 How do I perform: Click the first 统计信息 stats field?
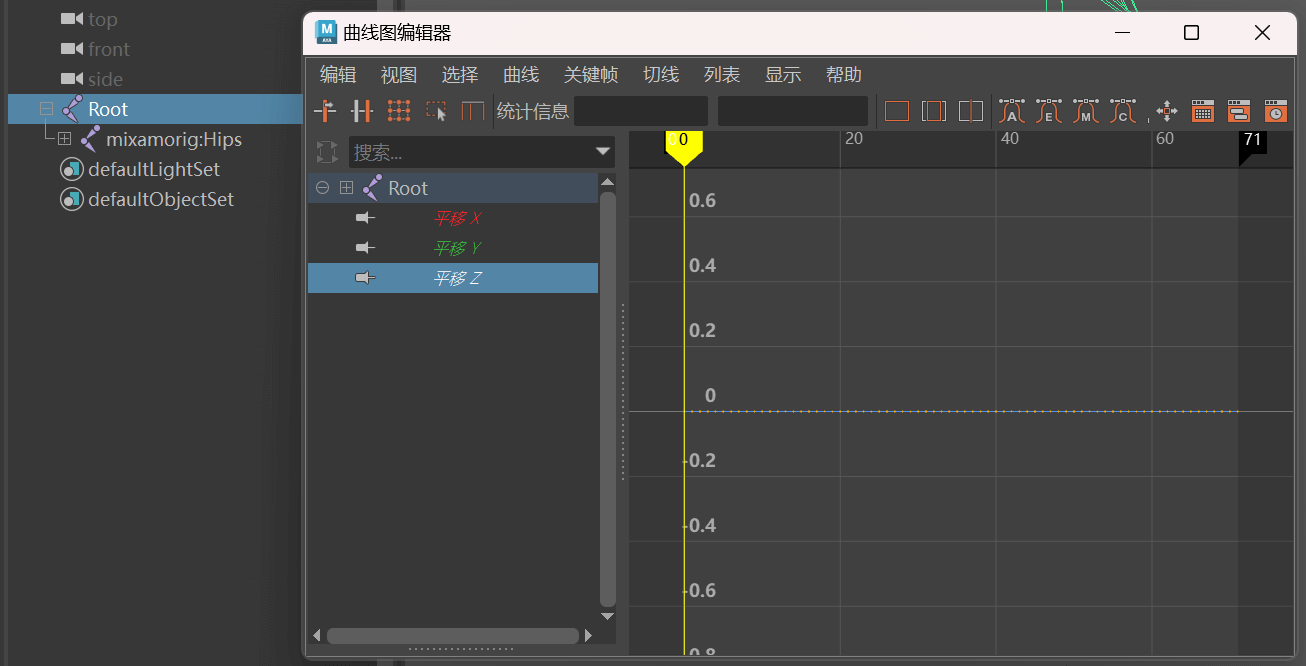click(641, 111)
